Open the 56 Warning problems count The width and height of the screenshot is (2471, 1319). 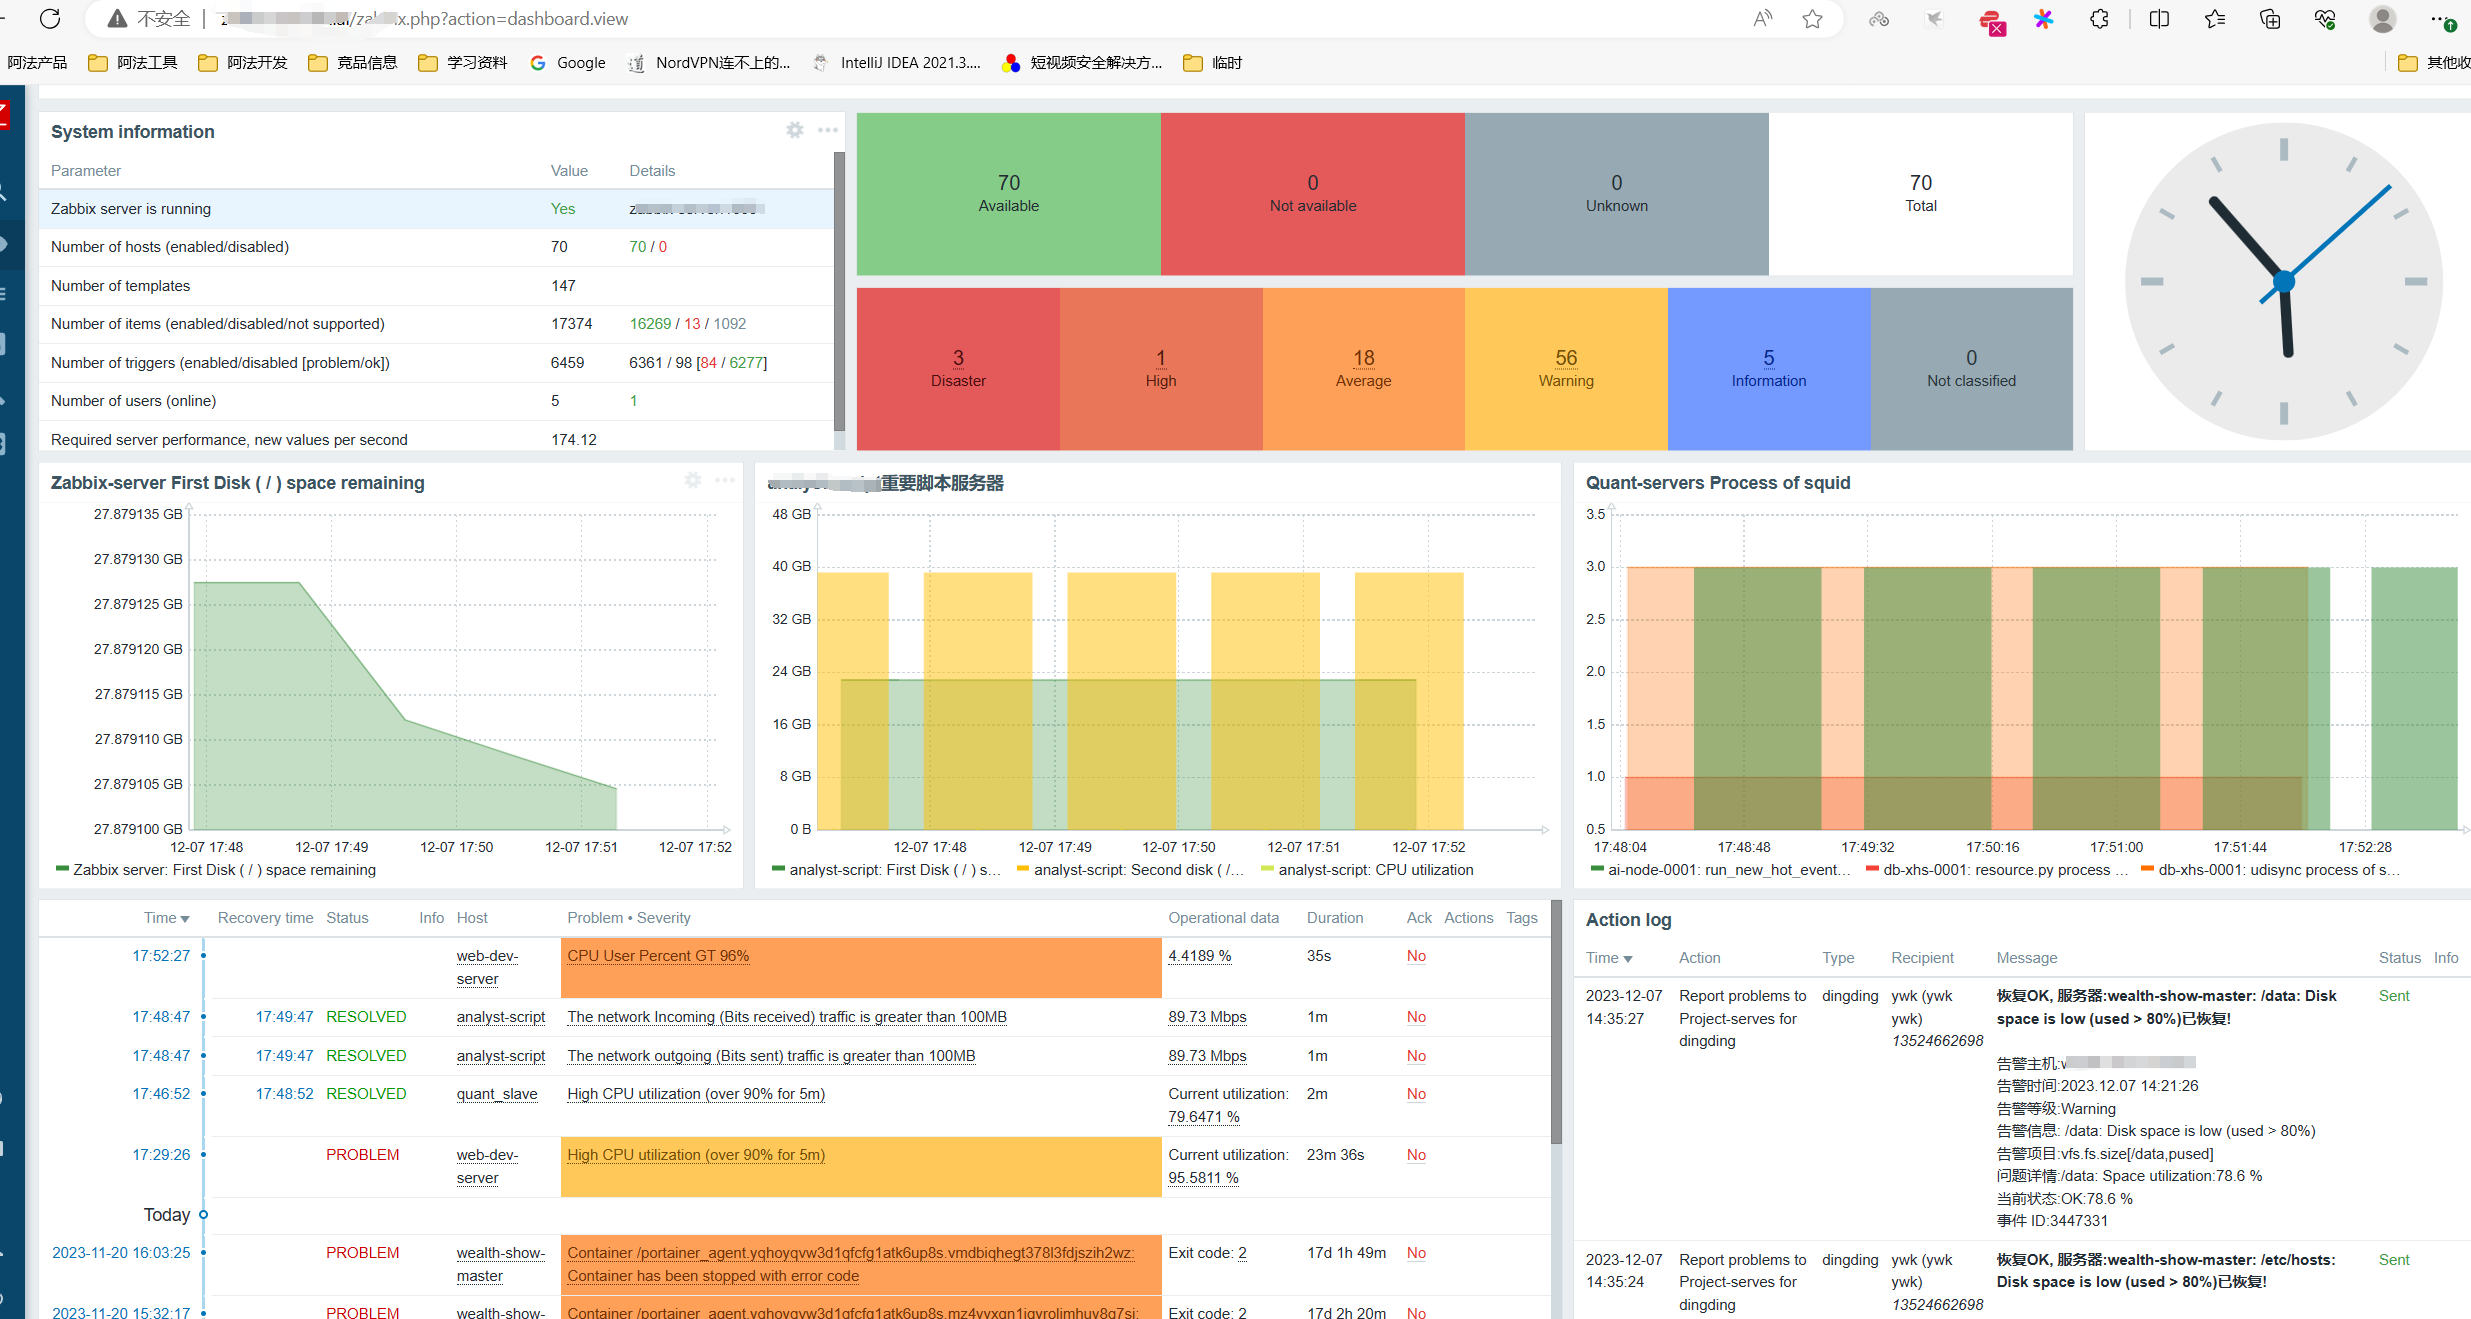pos(1566,358)
